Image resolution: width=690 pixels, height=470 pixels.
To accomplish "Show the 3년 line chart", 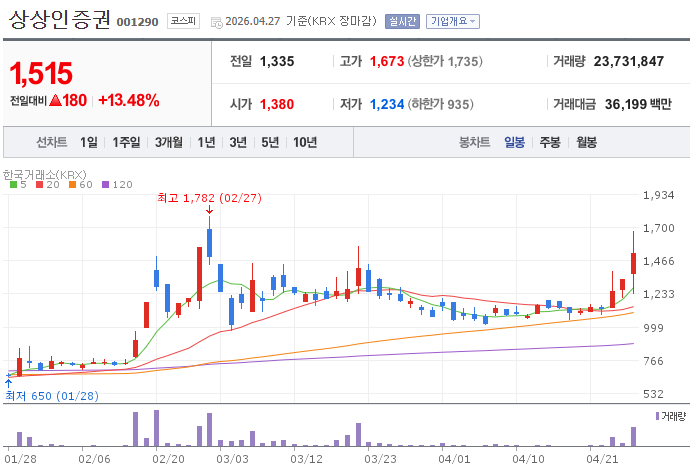I will coord(238,142).
